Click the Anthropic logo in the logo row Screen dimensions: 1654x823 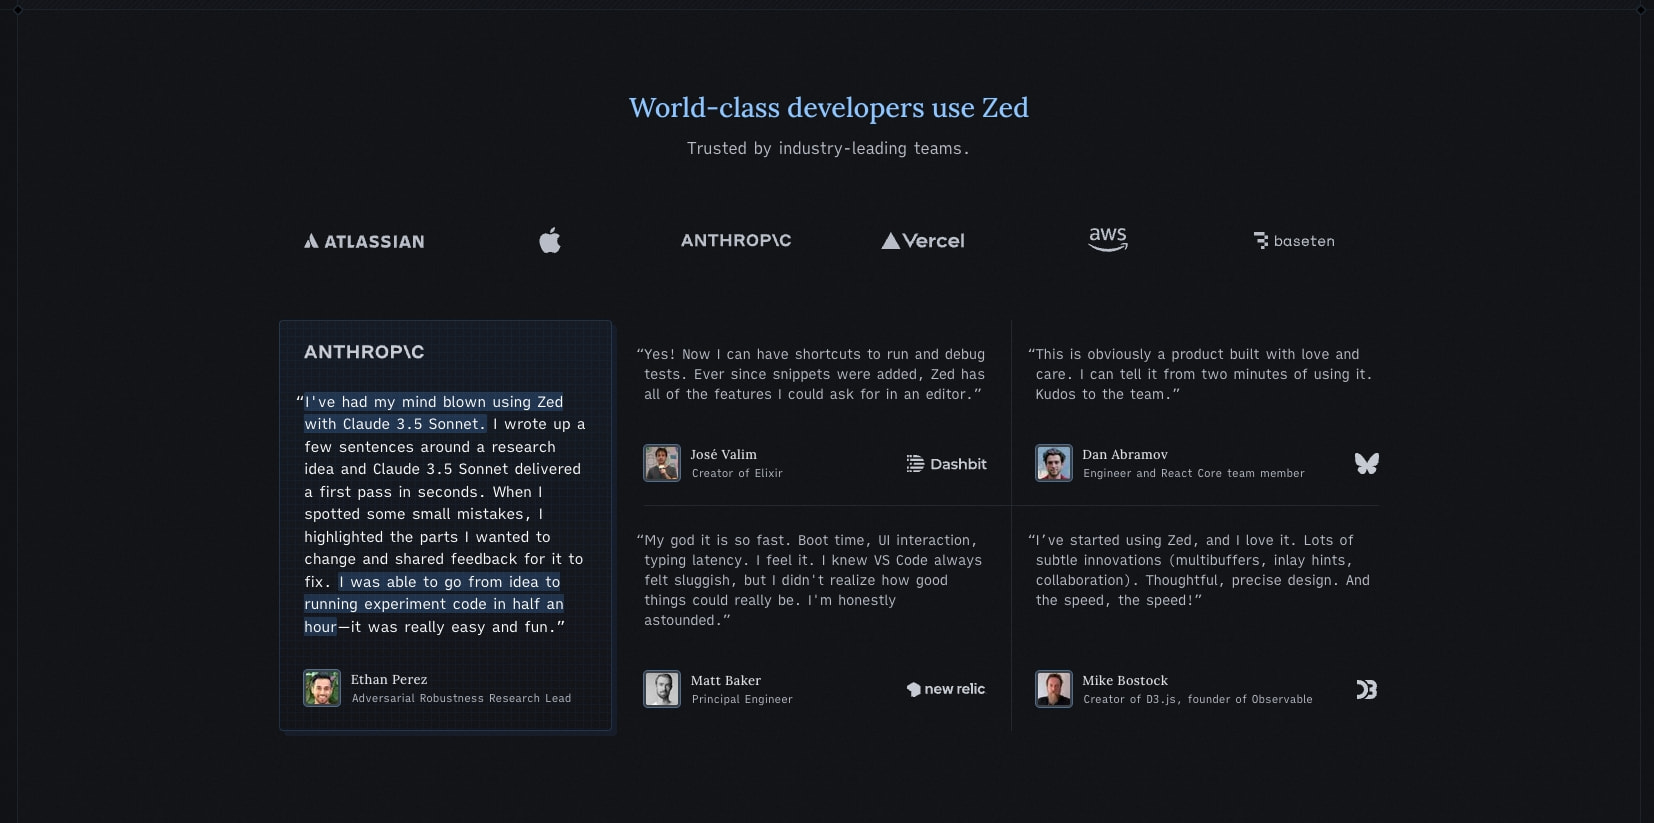pos(736,240)
